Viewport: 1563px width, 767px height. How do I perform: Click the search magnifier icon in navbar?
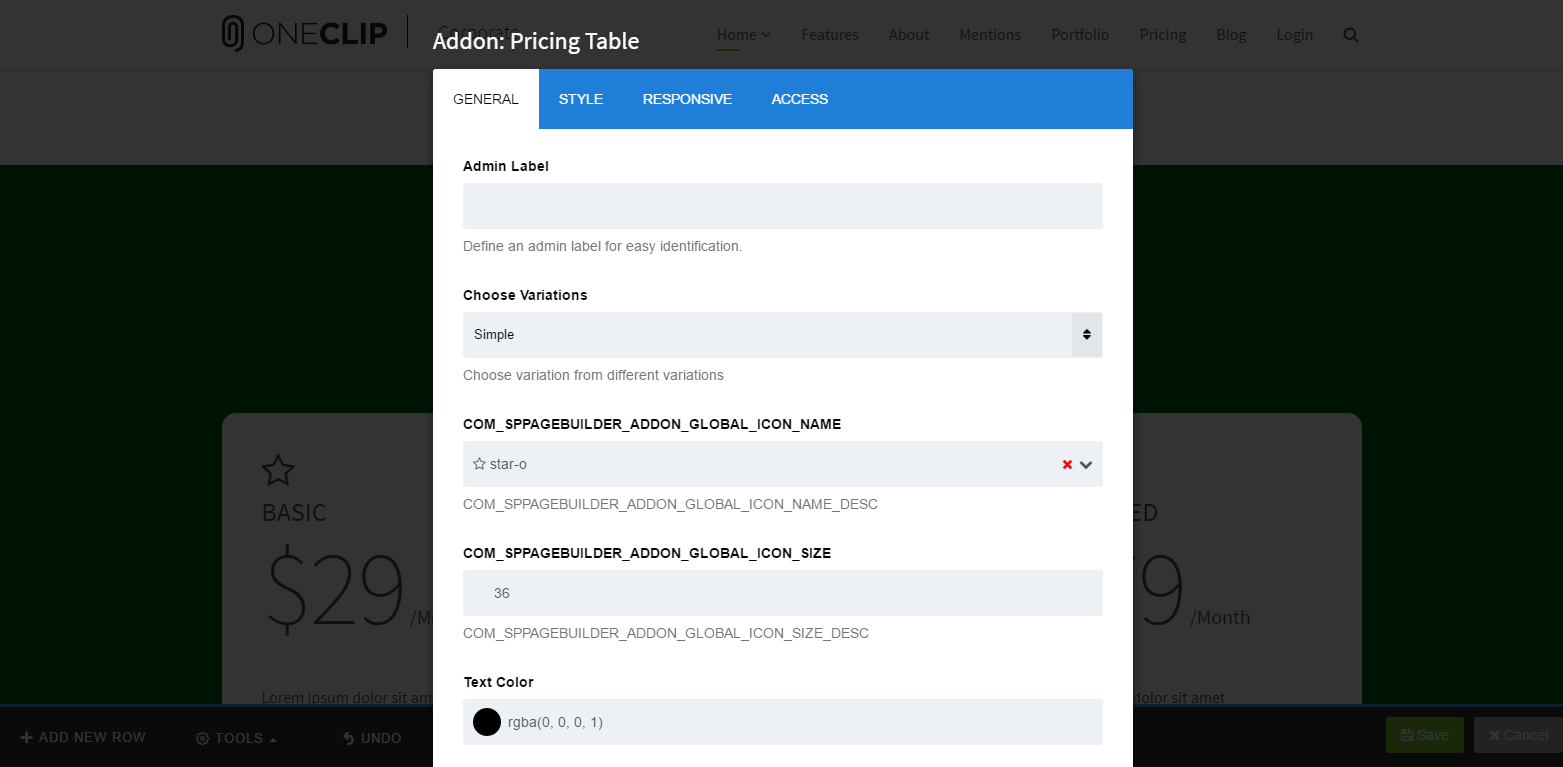click(x=1350, y=35)
